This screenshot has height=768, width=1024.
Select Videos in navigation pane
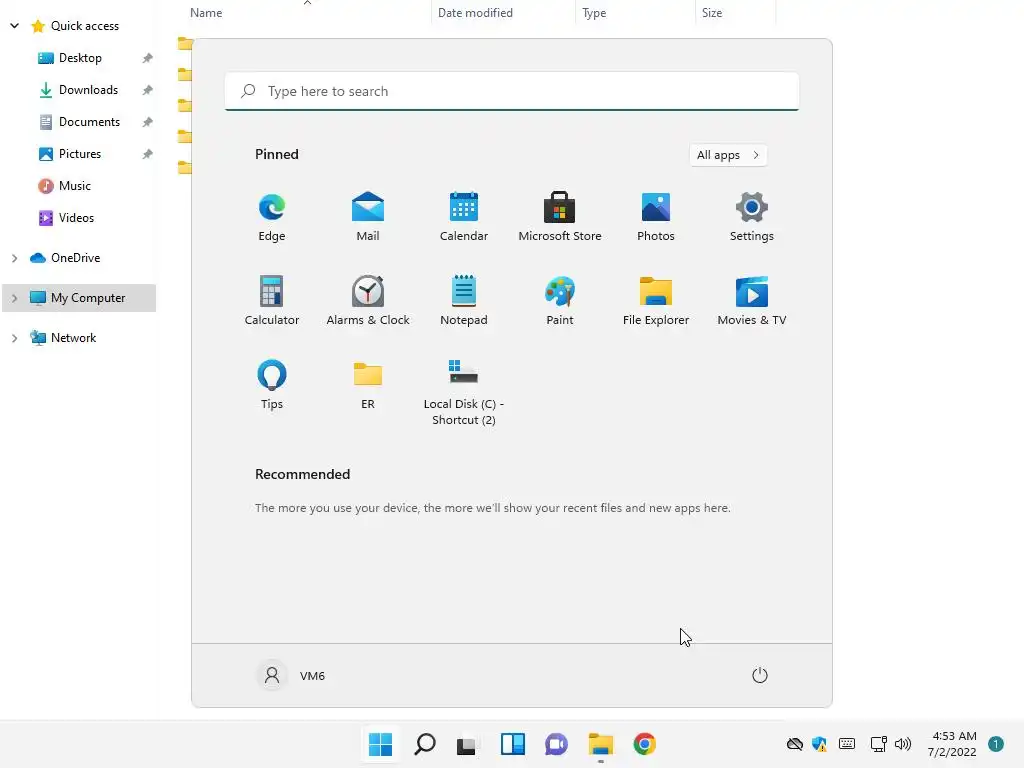76,218
